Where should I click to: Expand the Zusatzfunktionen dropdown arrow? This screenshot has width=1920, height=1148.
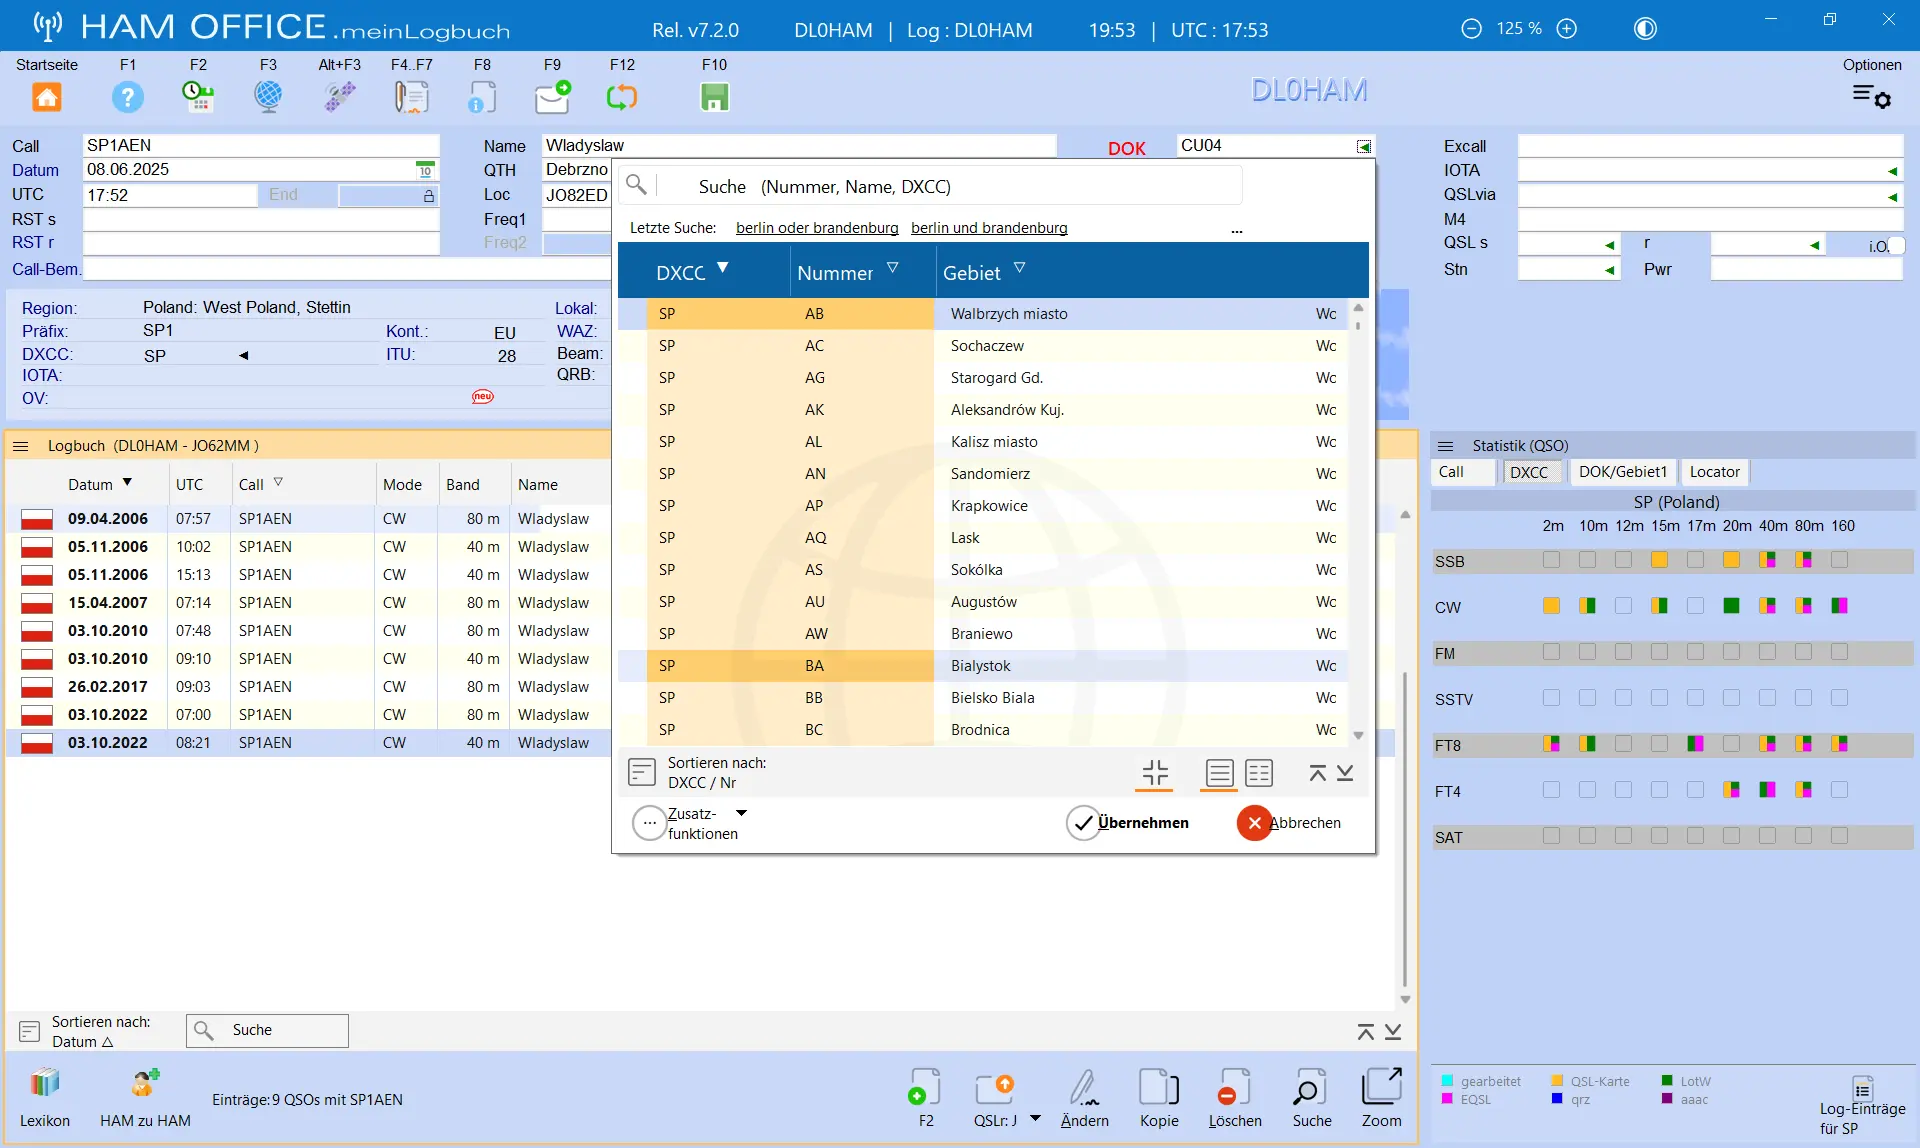(x=741, y=813)
